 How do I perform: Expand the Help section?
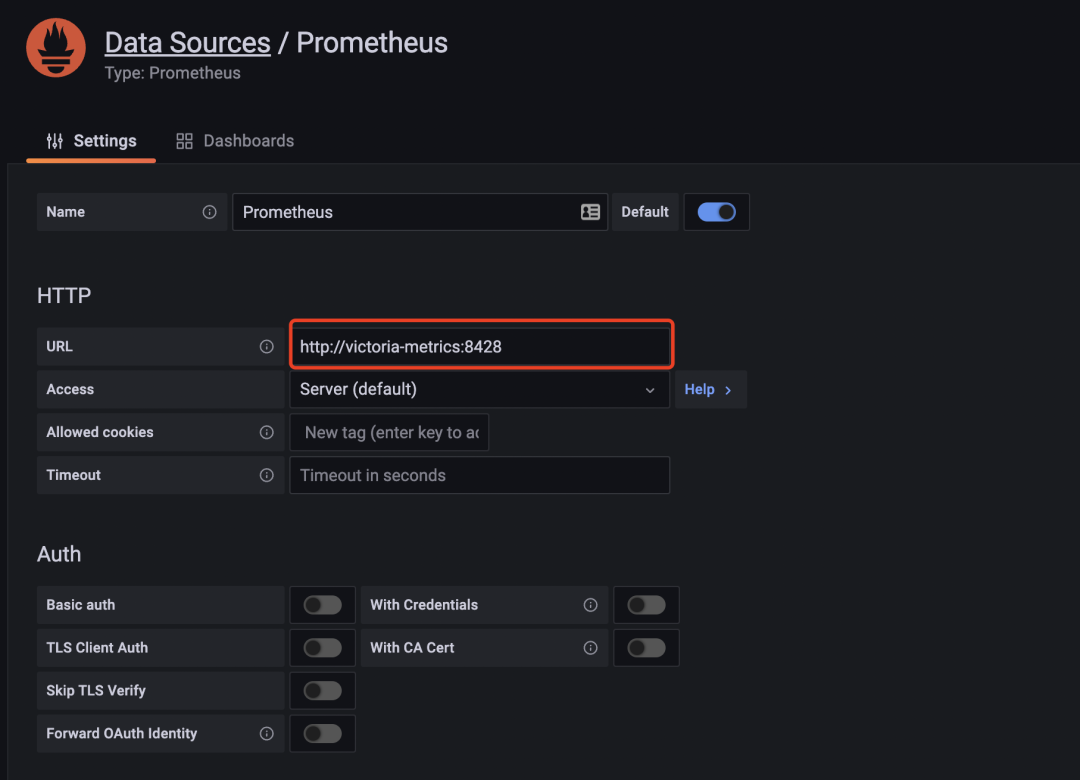(x=708, y=390)
